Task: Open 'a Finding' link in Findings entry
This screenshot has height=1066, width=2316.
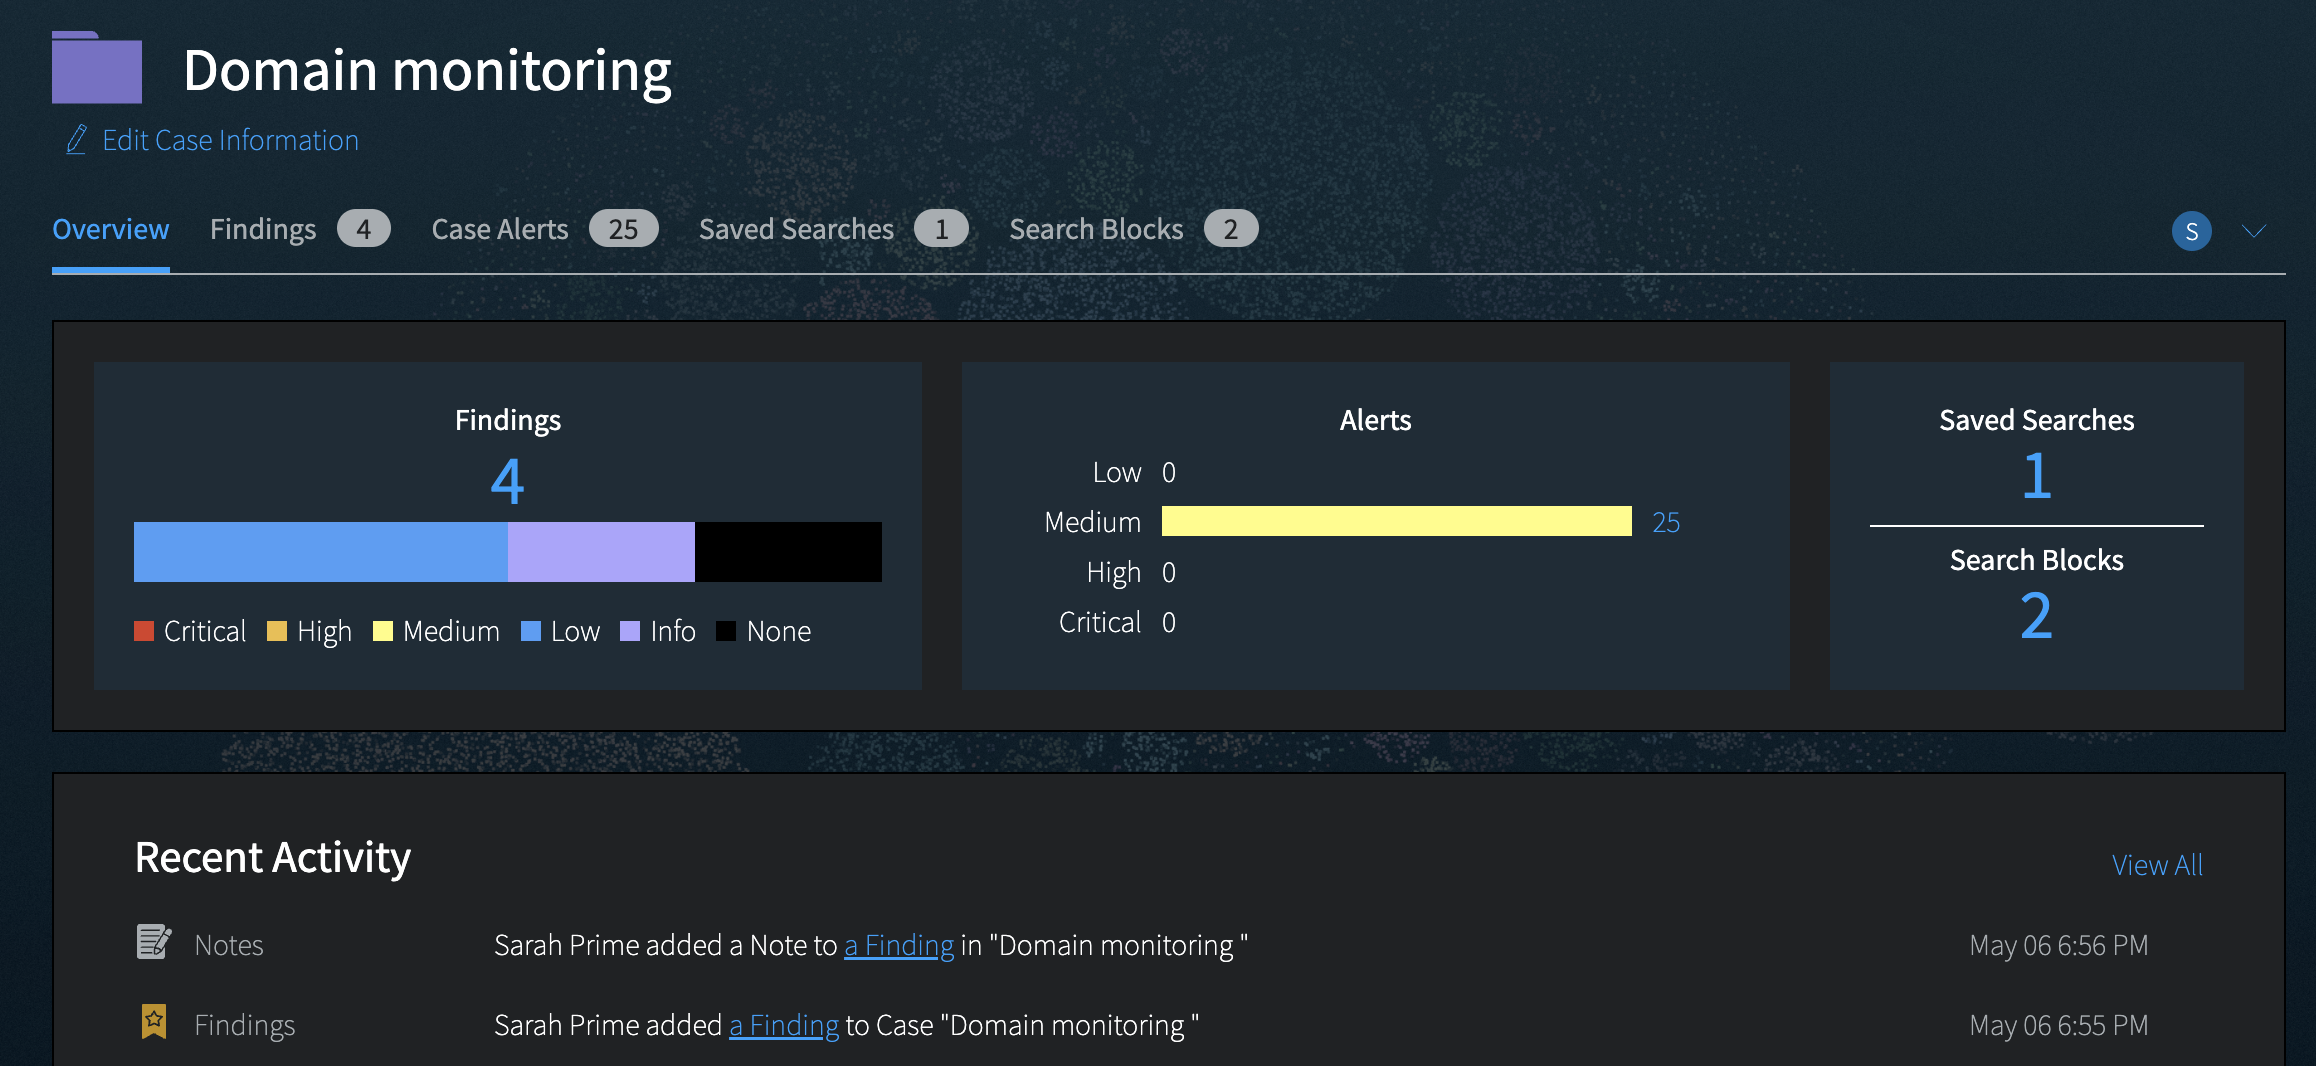Action: pyautogui.click(x=784, y=1025)
